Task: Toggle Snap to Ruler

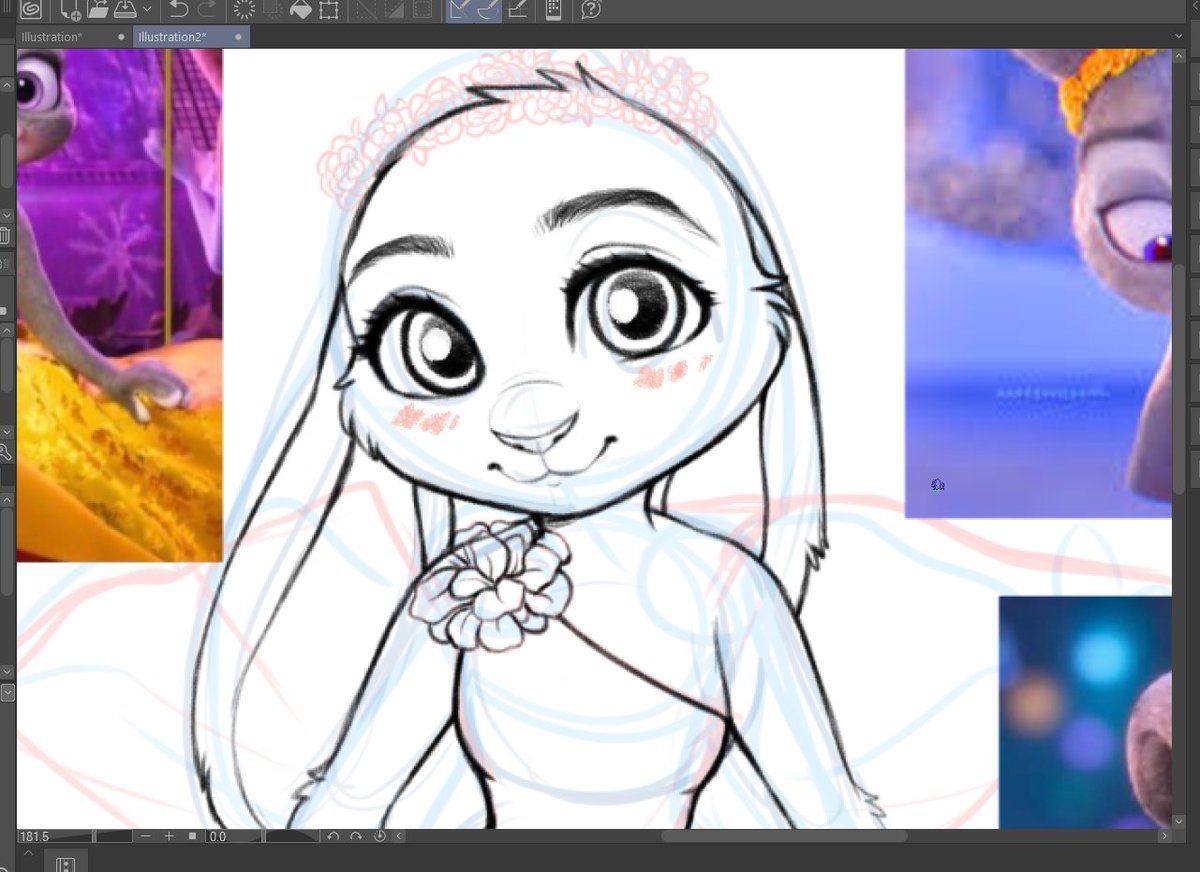Action: (x=460, y=10)
